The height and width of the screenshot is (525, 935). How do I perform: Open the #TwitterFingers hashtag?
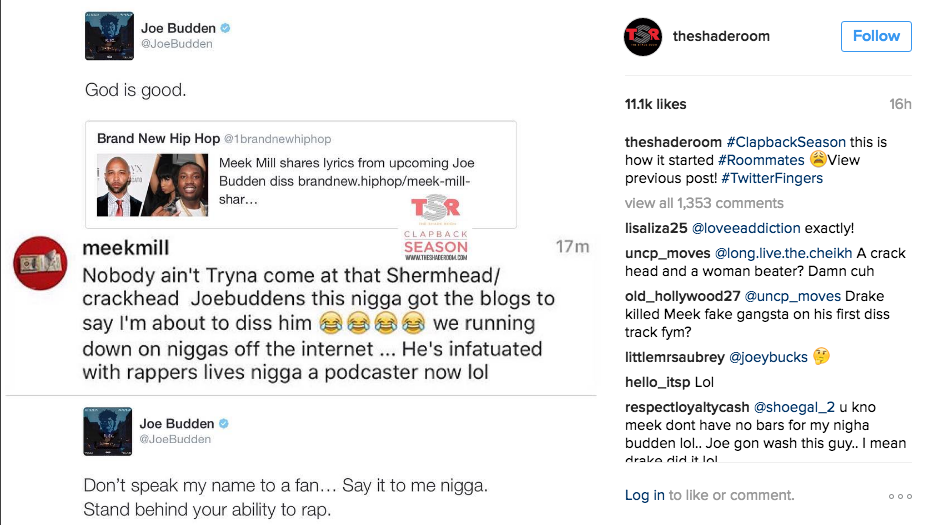pyautogui.click(x=772, y=178)
